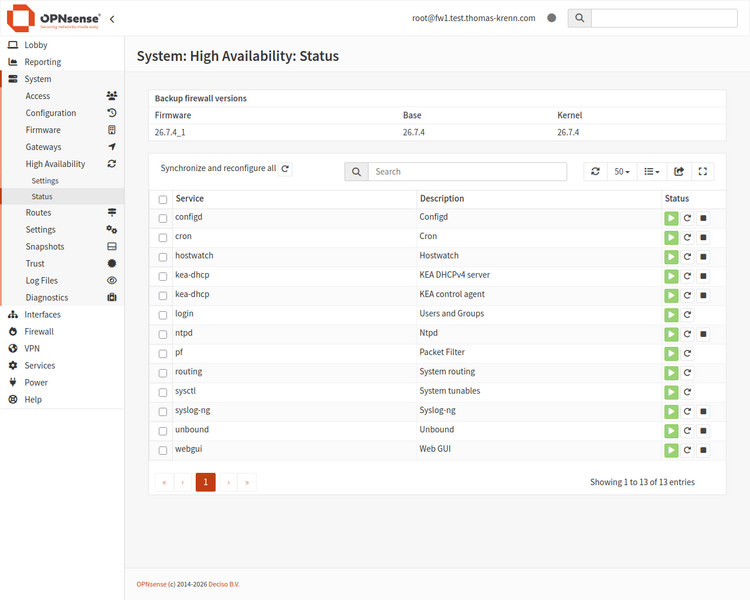Image resolution: width=750 pixels, height=600 pixels.
Task: Toggle fullscreen view of the table
Action: click(x=703, y=171)
